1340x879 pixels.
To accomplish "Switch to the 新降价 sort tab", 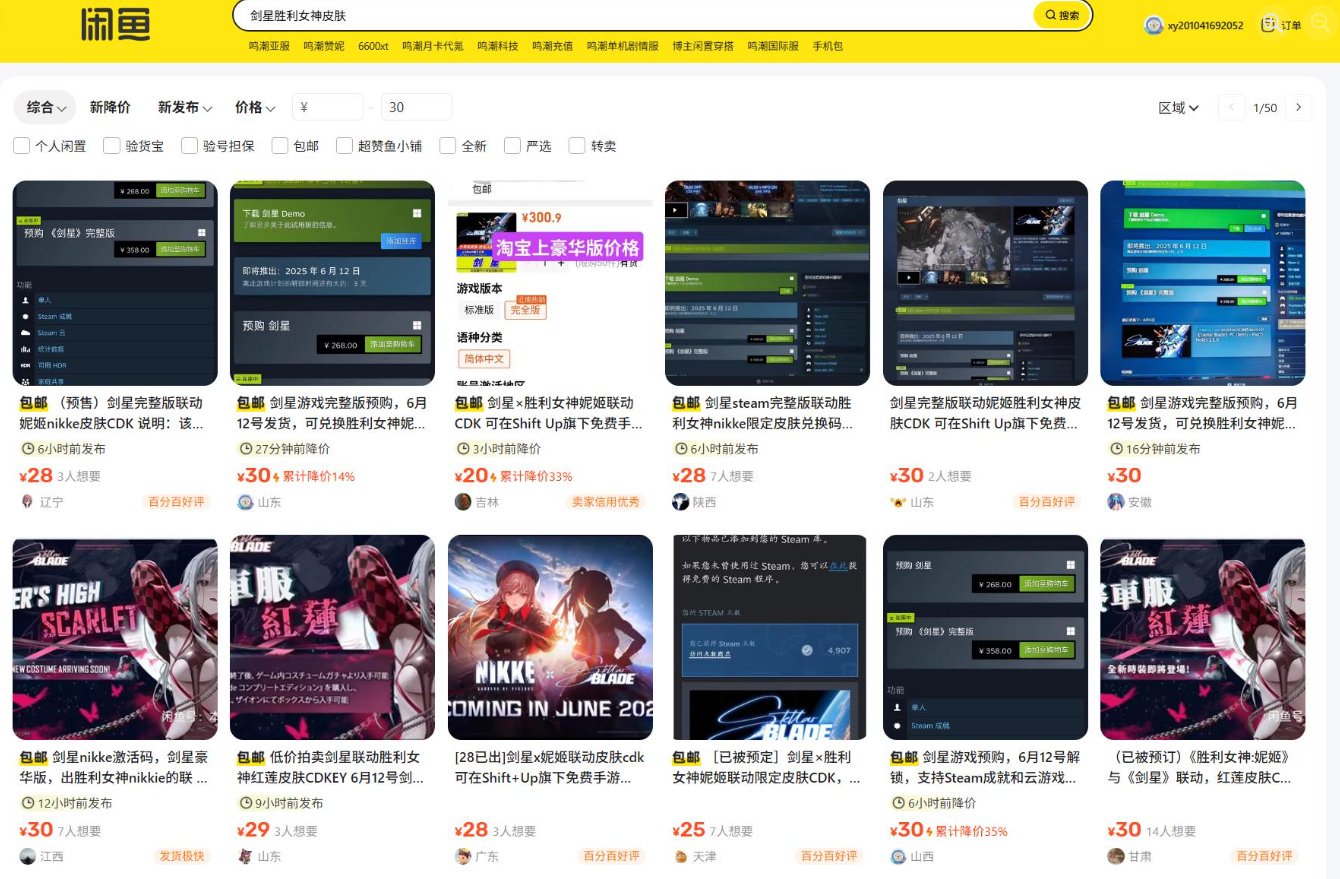I will 110,107.
